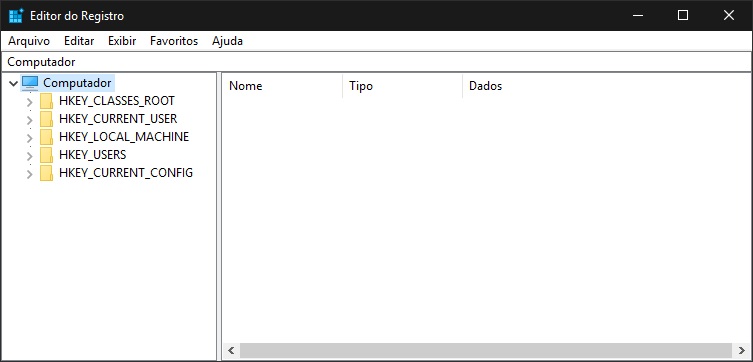Minimize the Editor do Registro window

[638, 15]
